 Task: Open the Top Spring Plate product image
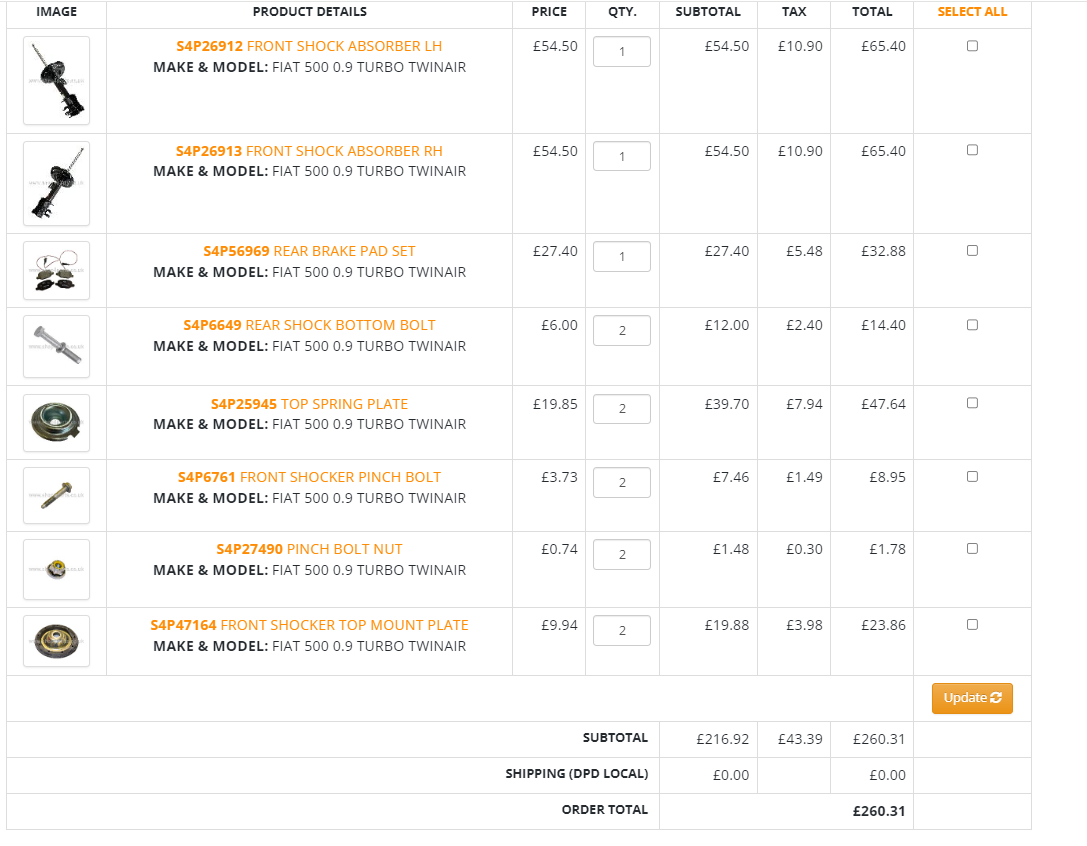click(x=56, y=423)
